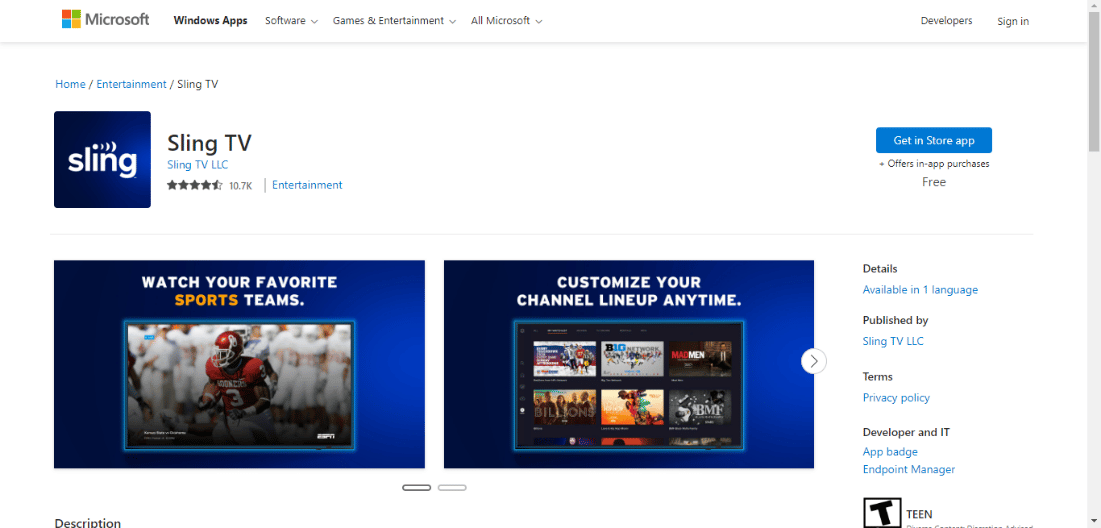Advance carousel with next arrow button

814,361
